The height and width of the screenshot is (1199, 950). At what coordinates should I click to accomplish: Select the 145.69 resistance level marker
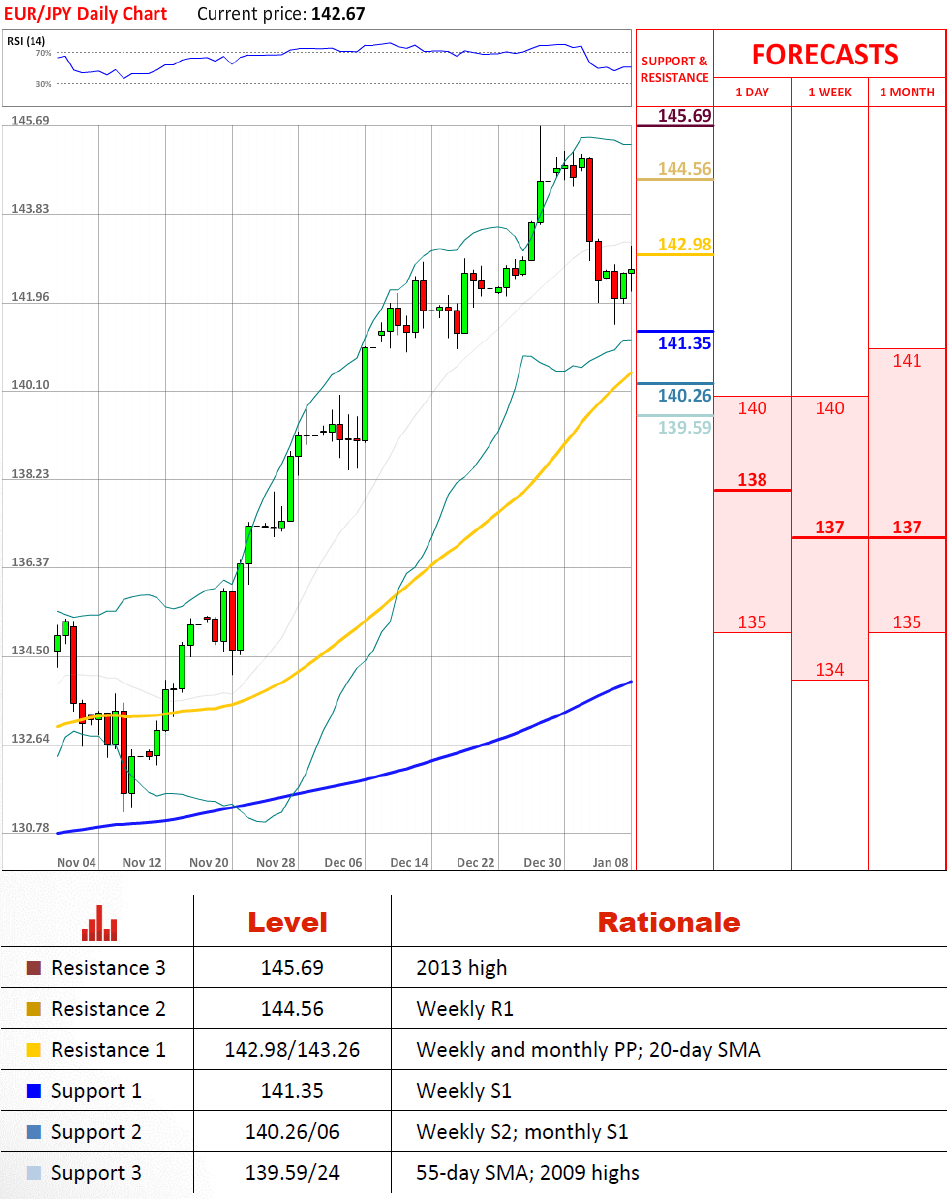pyautogui.click(x=685, y=116)
